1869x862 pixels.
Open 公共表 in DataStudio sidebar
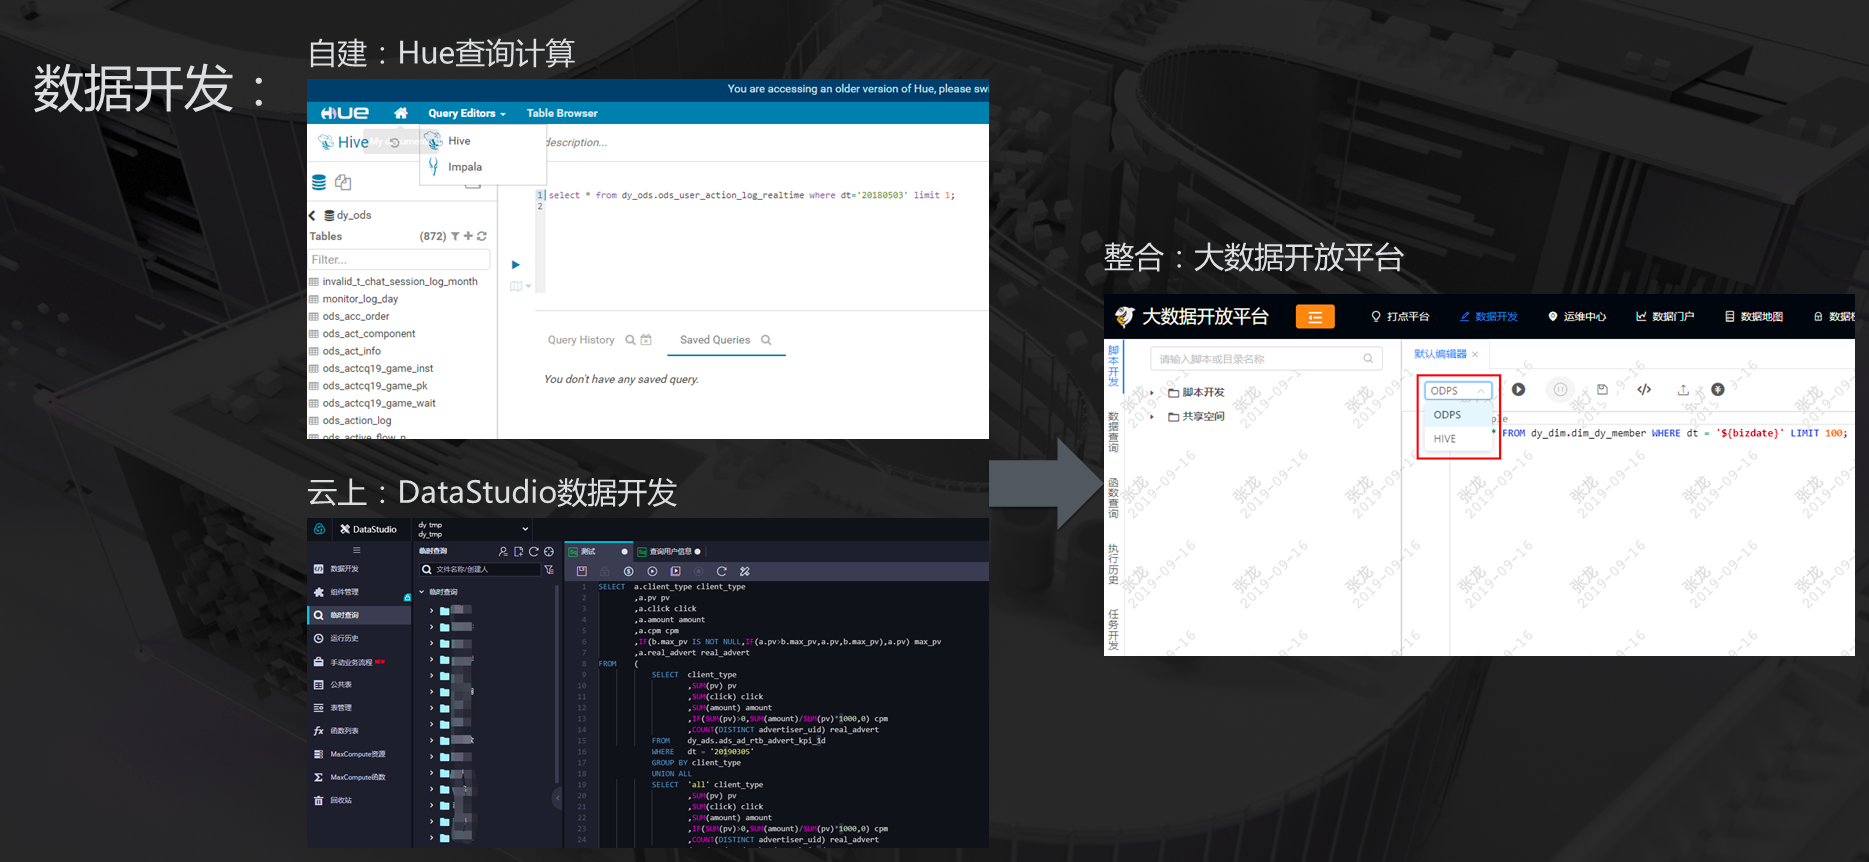click(341, 685)
